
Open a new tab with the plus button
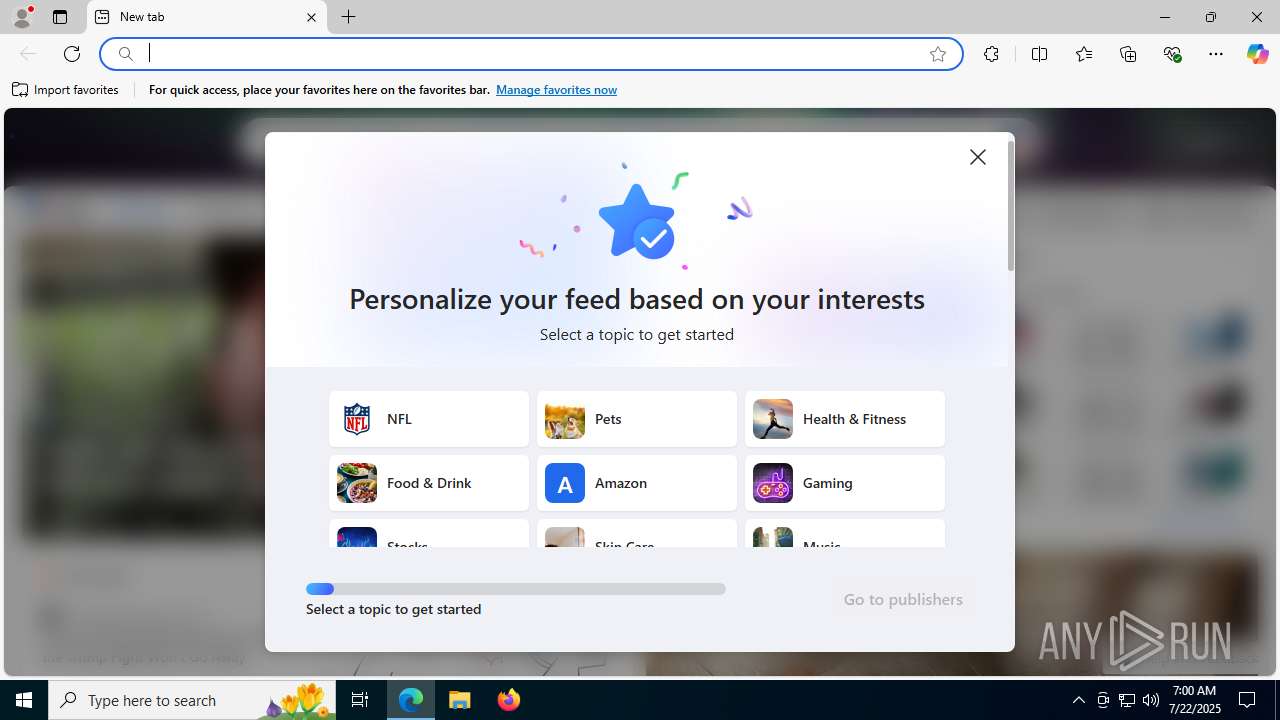(349, 17)
